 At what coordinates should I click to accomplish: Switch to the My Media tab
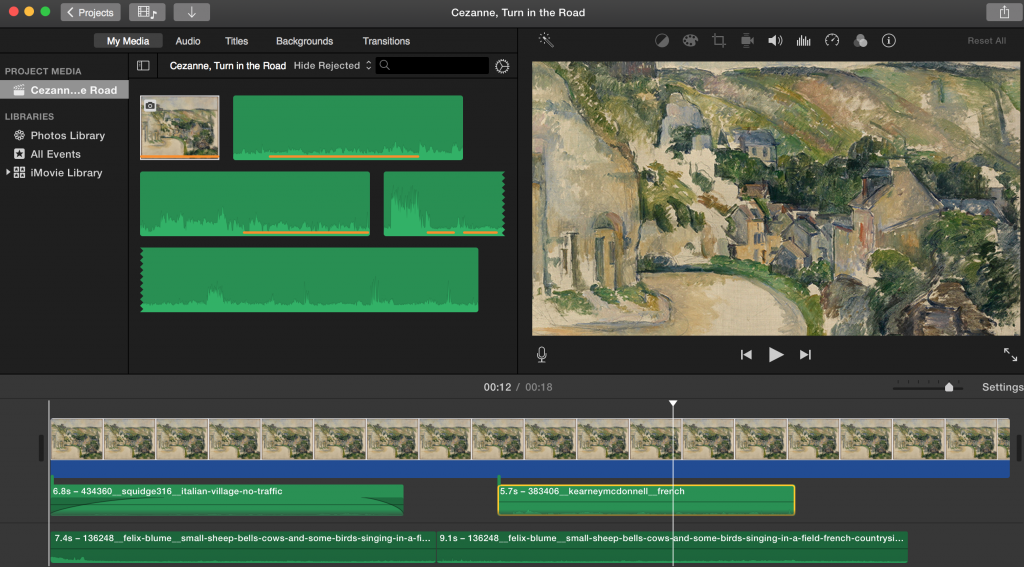[x=128, y=40]
